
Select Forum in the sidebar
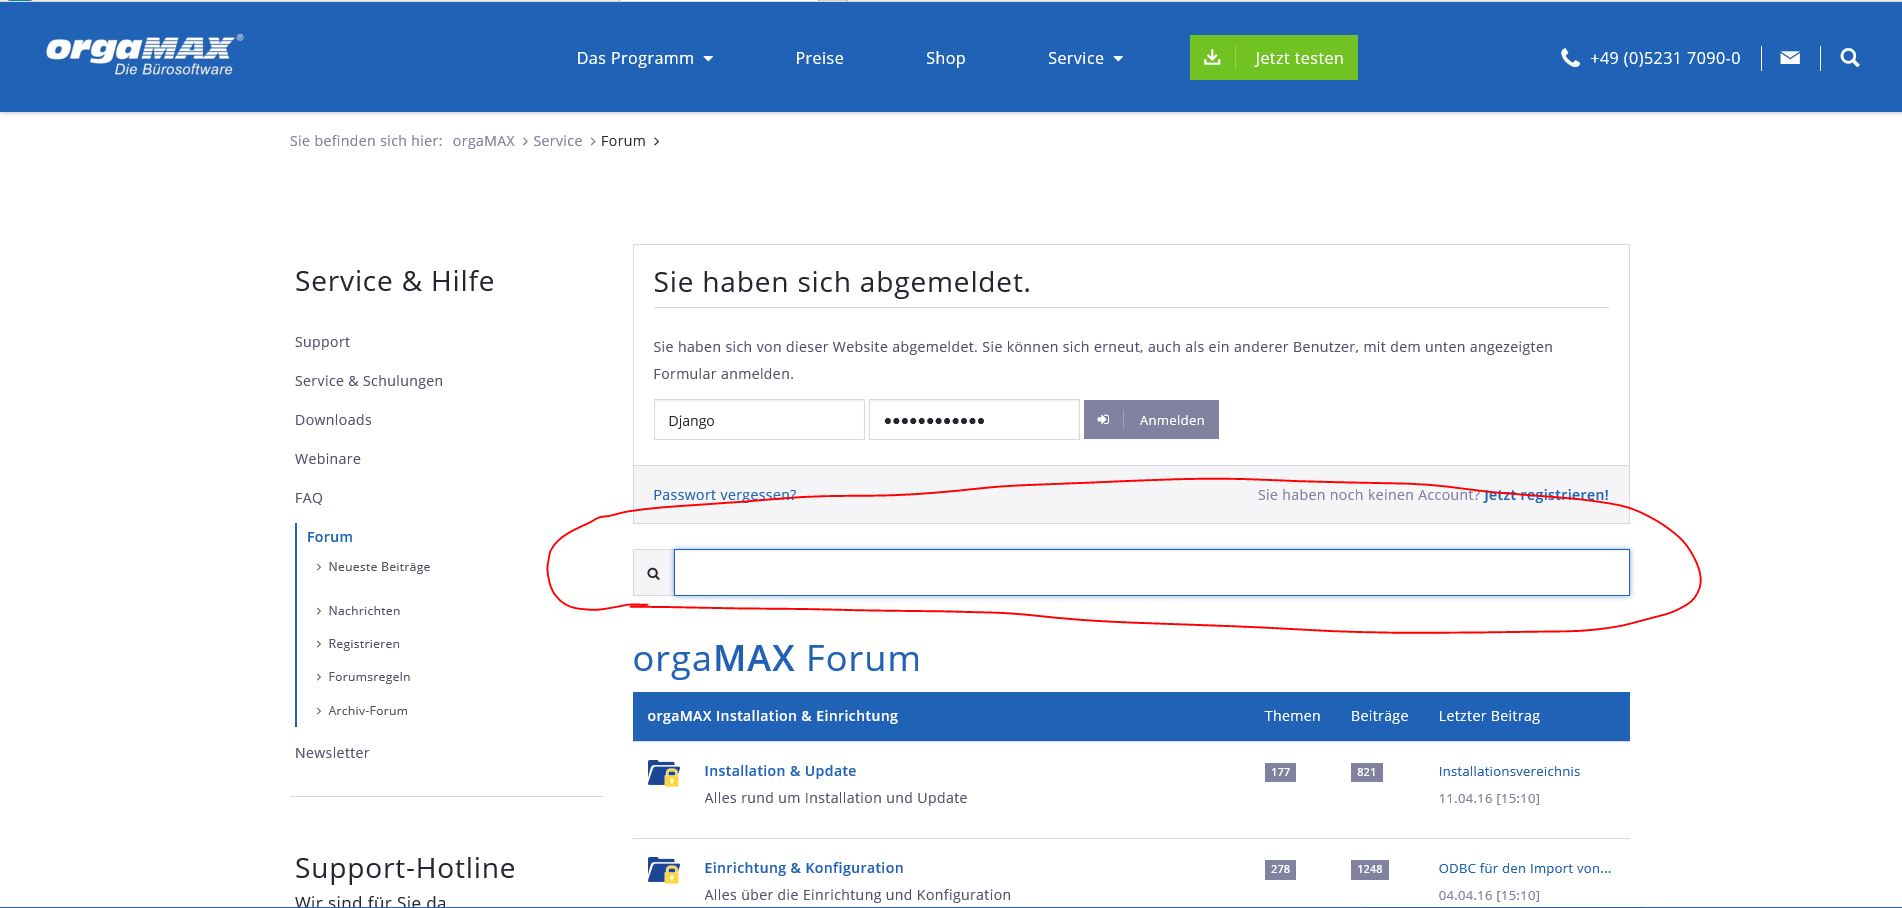329,537
